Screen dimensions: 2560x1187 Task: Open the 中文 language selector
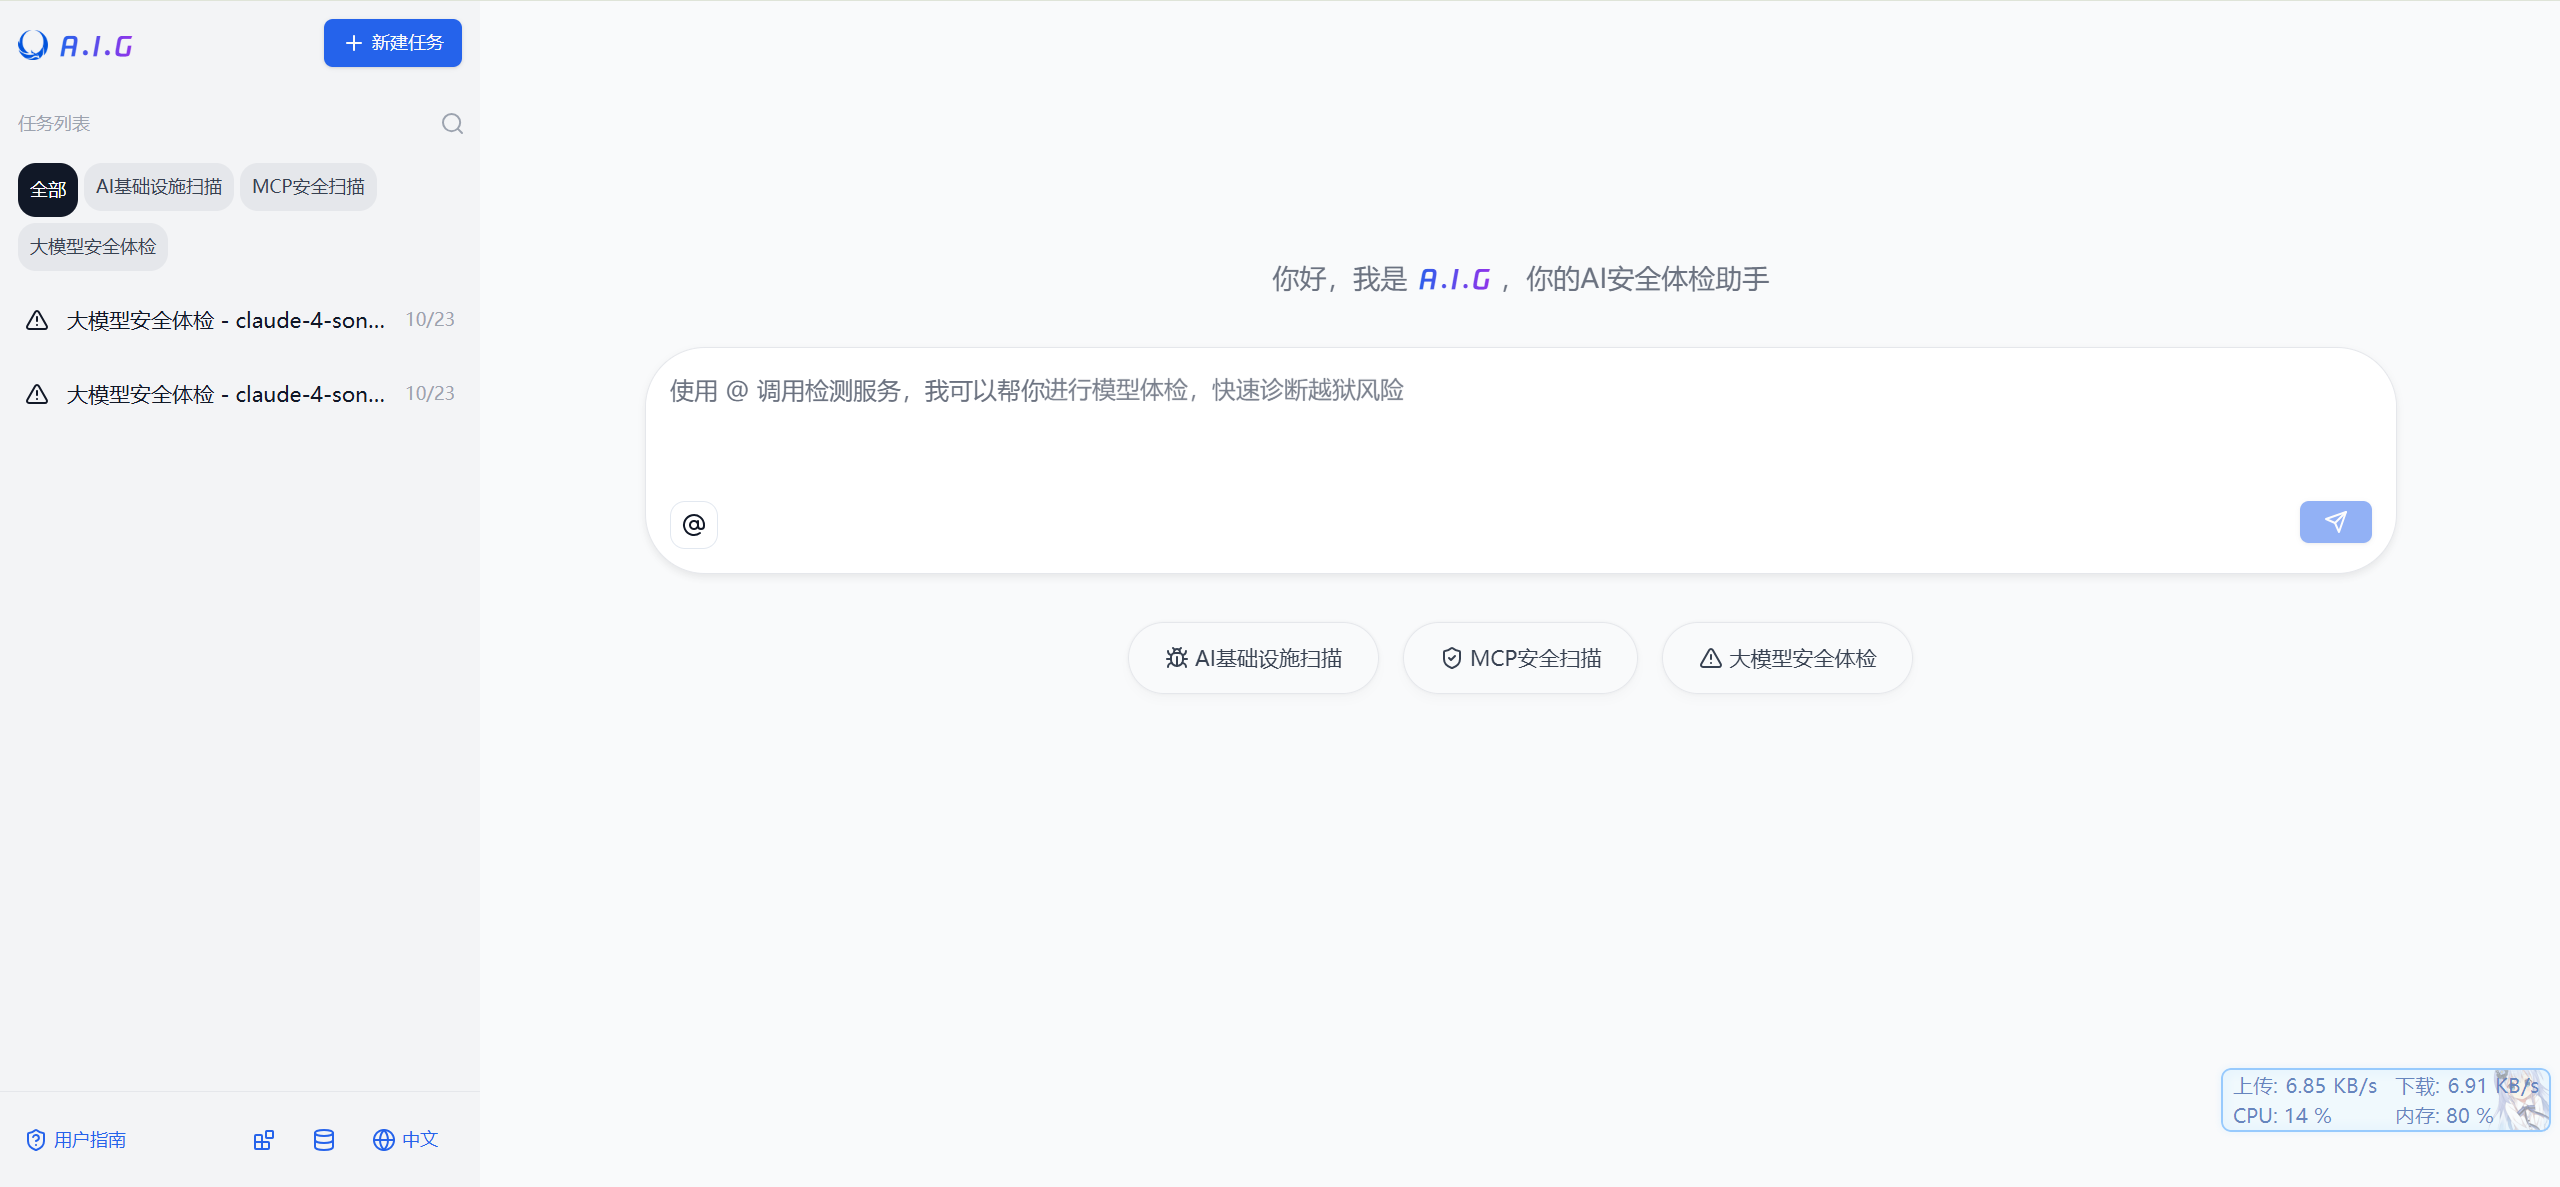[406, 1140]
